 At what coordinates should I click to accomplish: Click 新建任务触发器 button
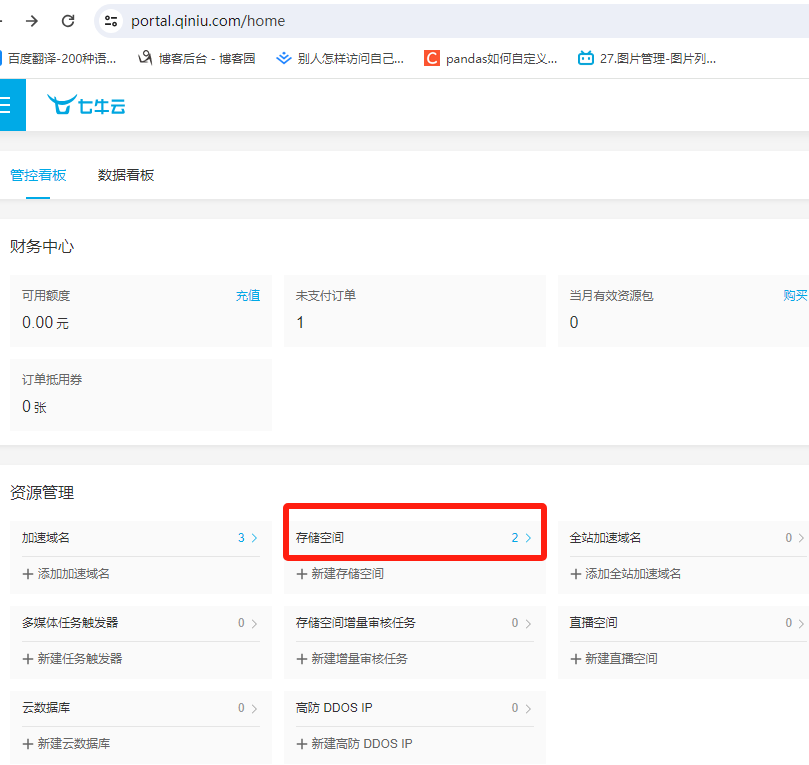click(72, 659)
